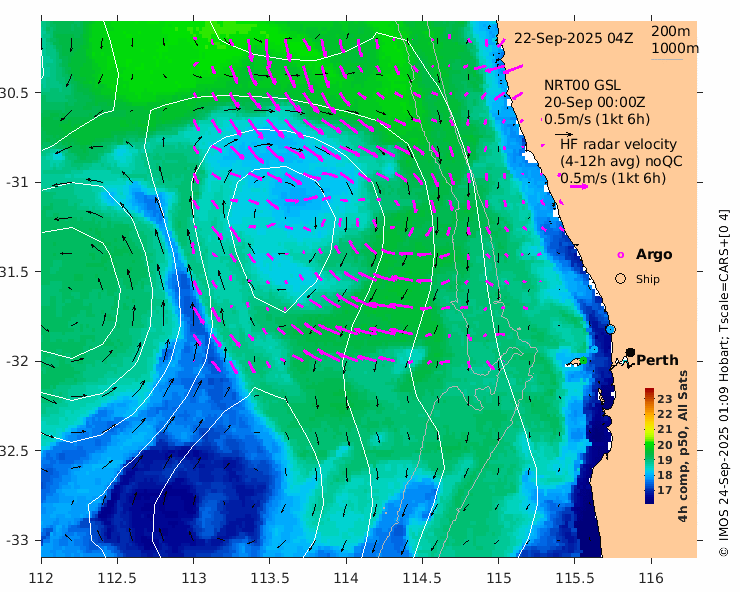
Task: Click the 114 longitude axis label
Action: [346, 578]
